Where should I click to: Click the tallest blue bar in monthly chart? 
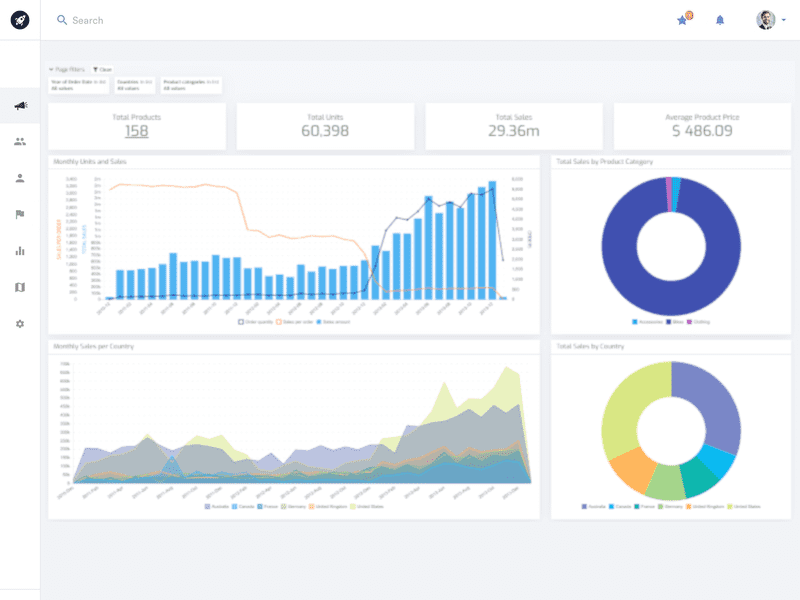pos(492,240)
